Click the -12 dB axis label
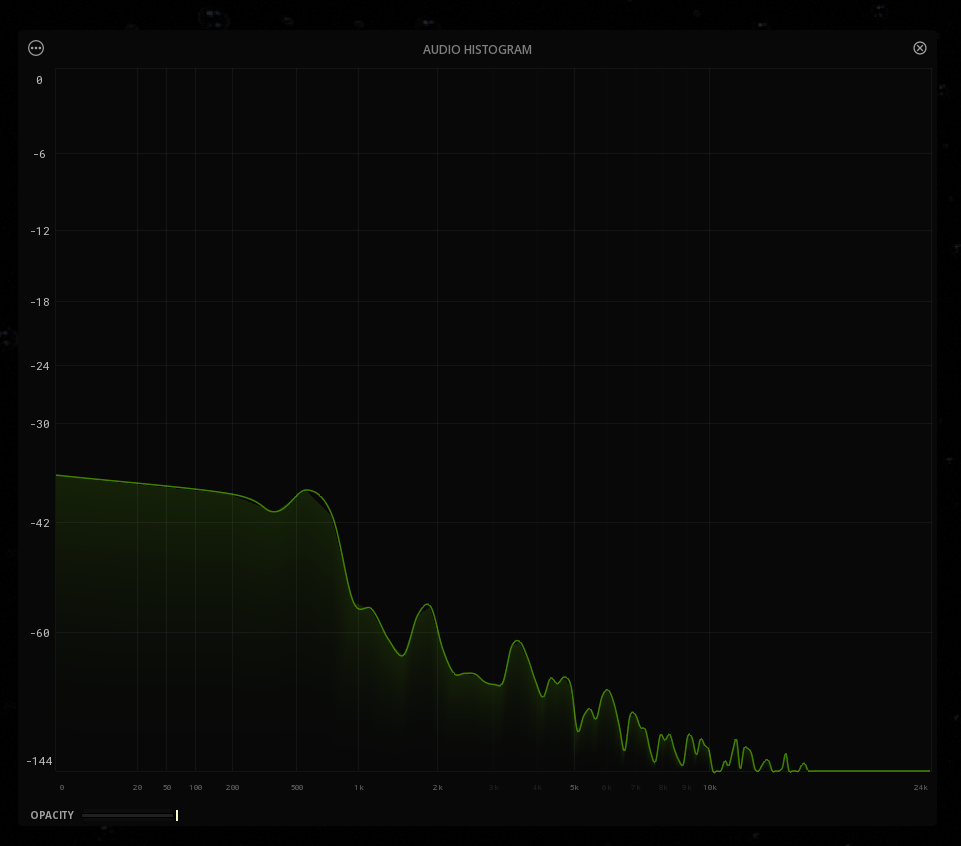This screenshot has height=846, width=961. click(40, 231)
